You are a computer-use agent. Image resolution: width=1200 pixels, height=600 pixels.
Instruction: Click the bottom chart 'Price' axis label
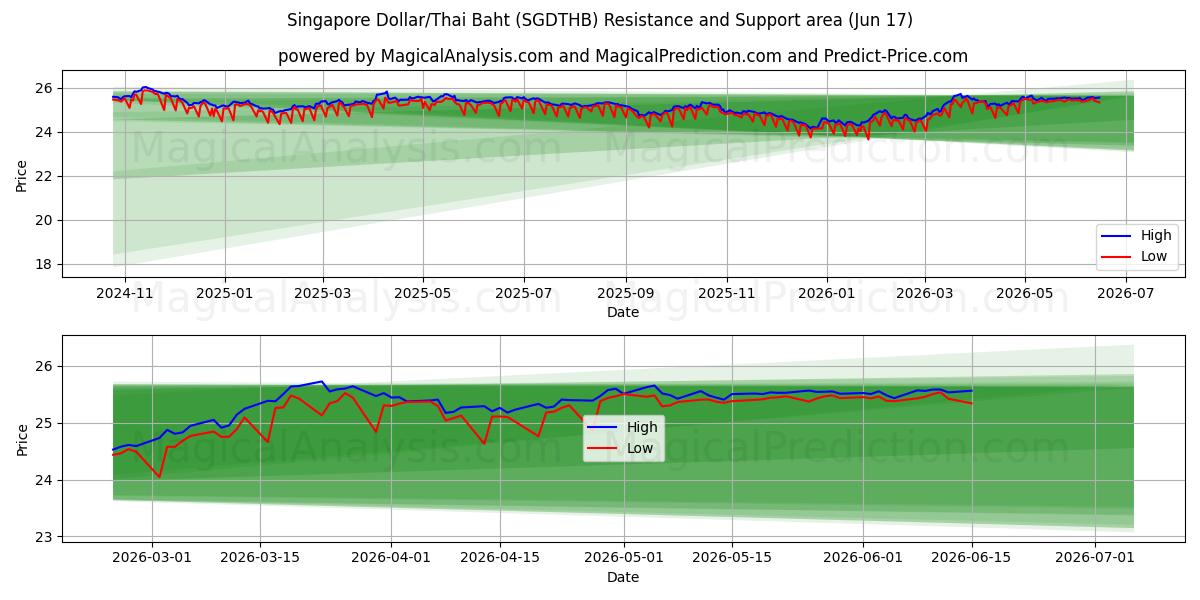coord(22,438)
